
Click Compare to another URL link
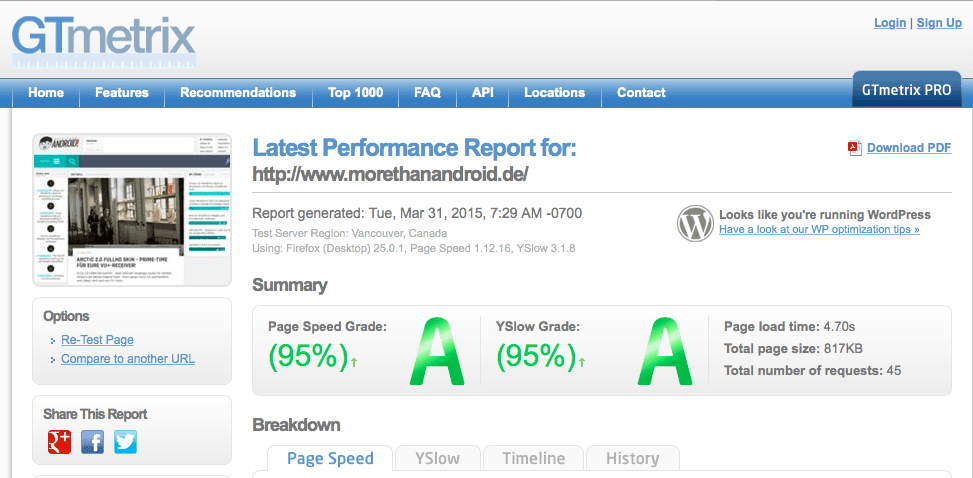(x=128, y=359)
